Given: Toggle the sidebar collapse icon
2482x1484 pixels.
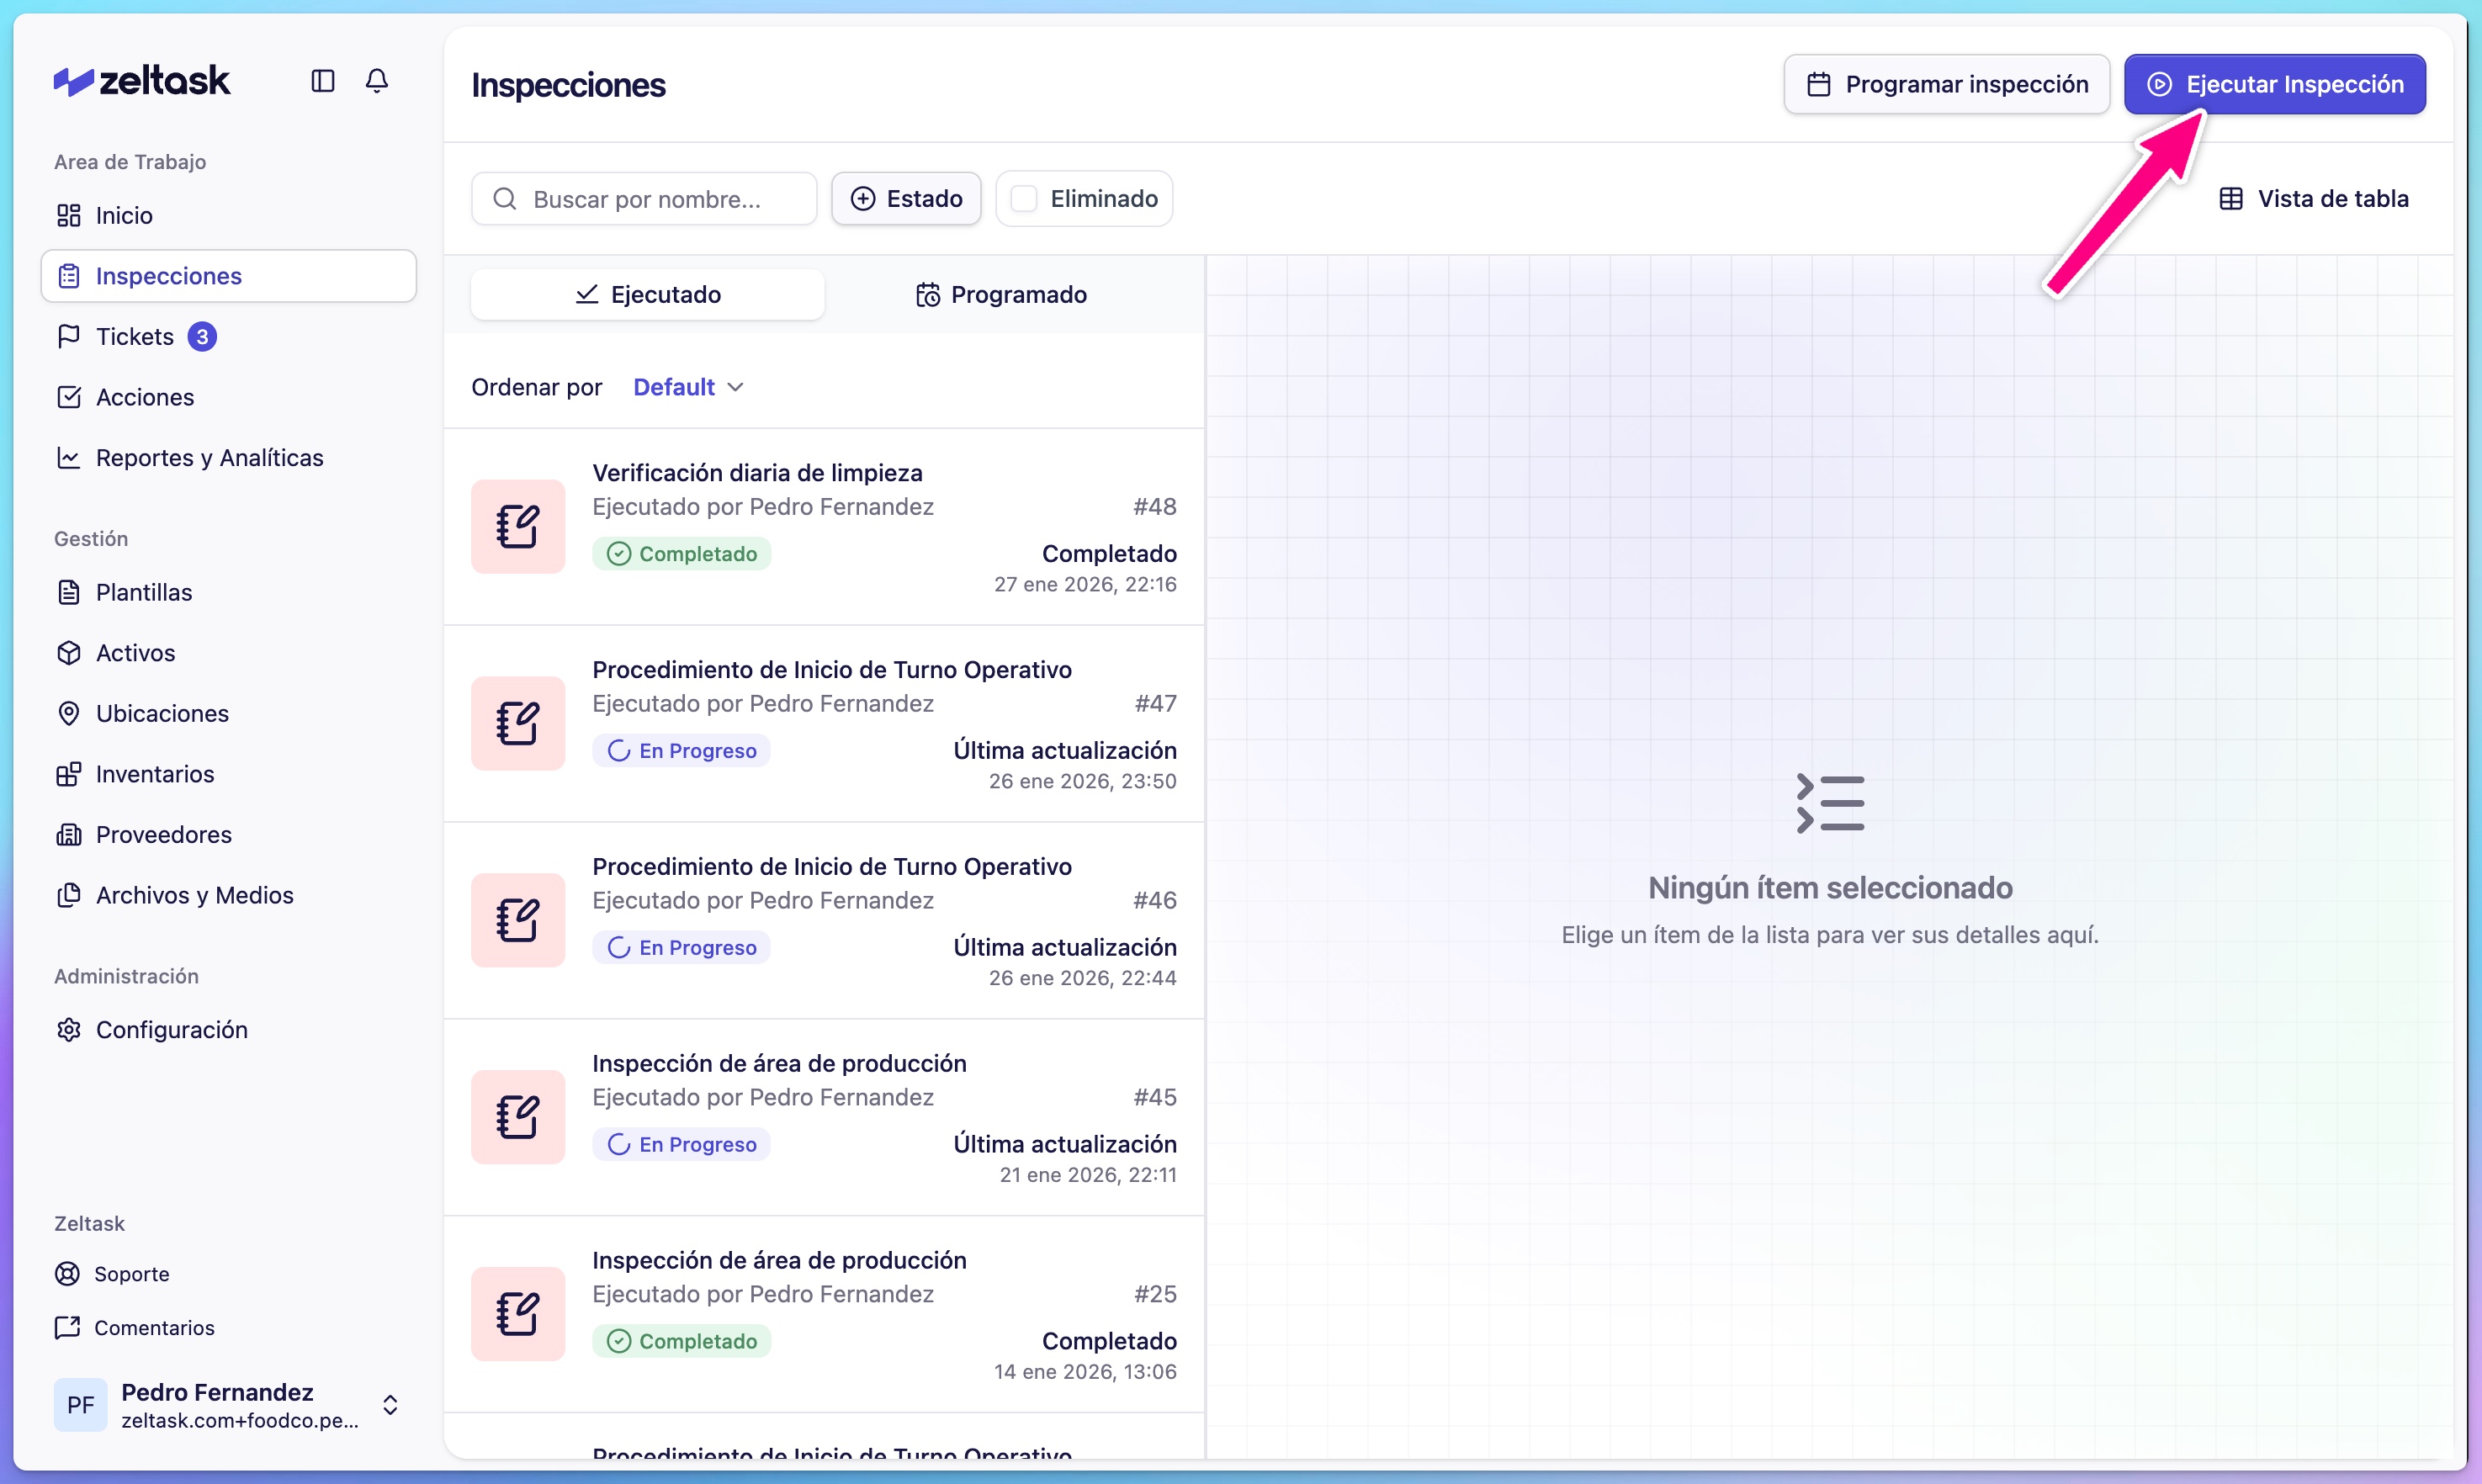Looking at the screenshot, I should pyautogui.click(x=322, y=81).
